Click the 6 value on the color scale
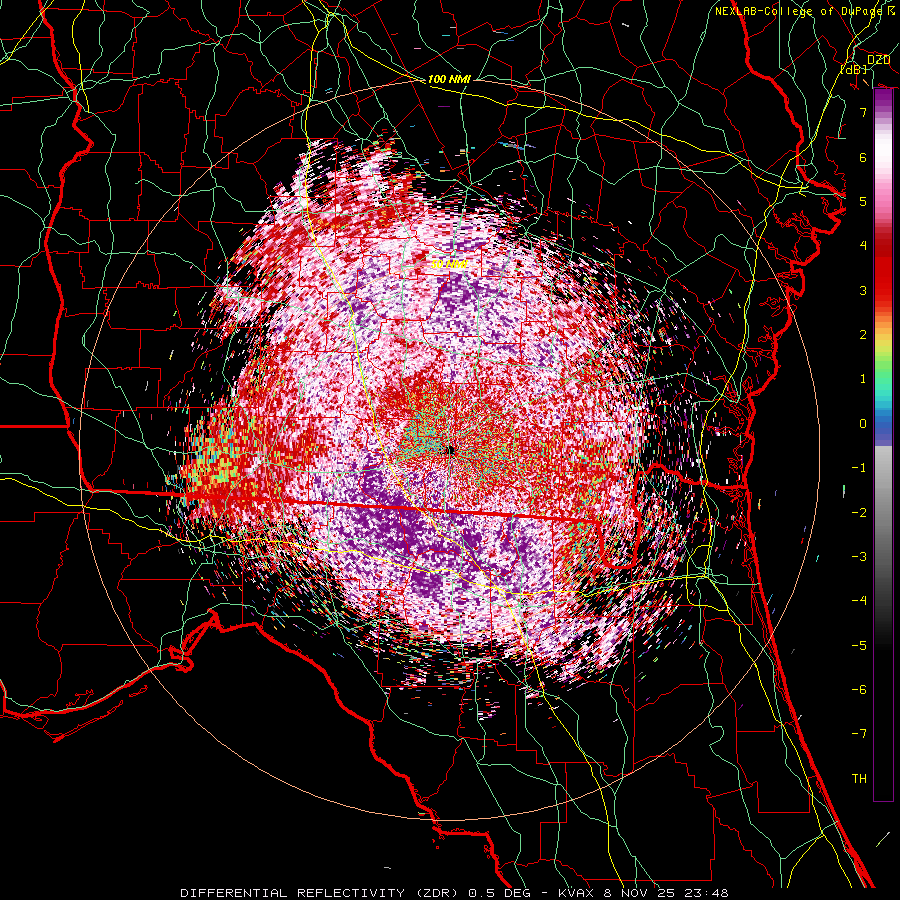This screenshot has width=900, height=900. pyautogui.click(x=863, y=157)
